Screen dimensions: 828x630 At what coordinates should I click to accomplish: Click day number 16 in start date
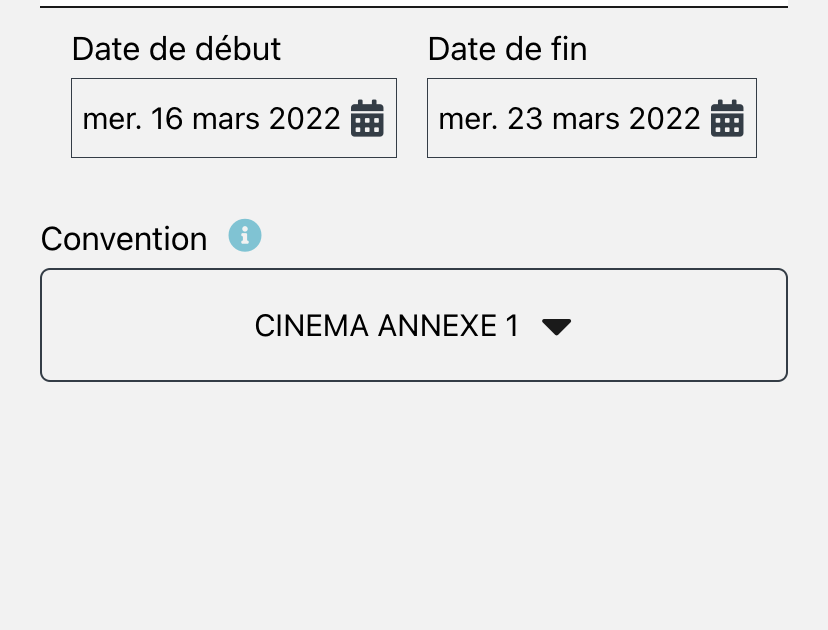[x=167, y=119]
